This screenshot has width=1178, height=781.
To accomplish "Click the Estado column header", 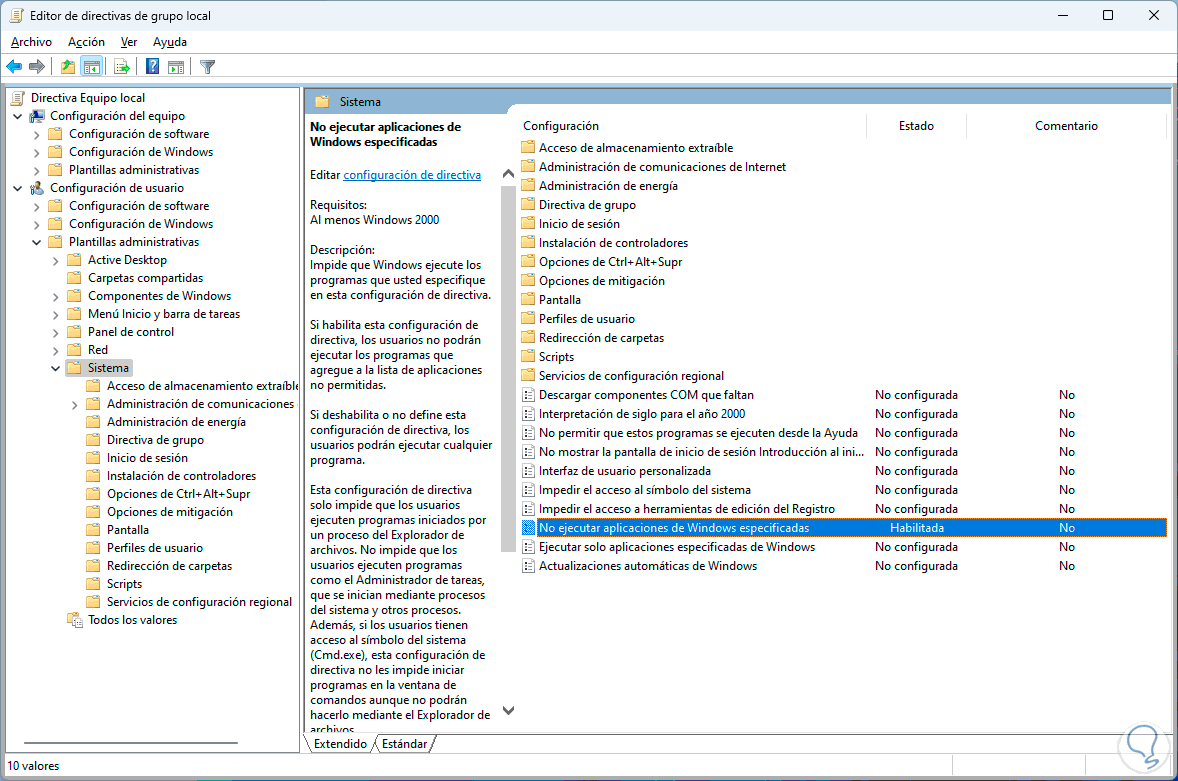I will [915, 126].
